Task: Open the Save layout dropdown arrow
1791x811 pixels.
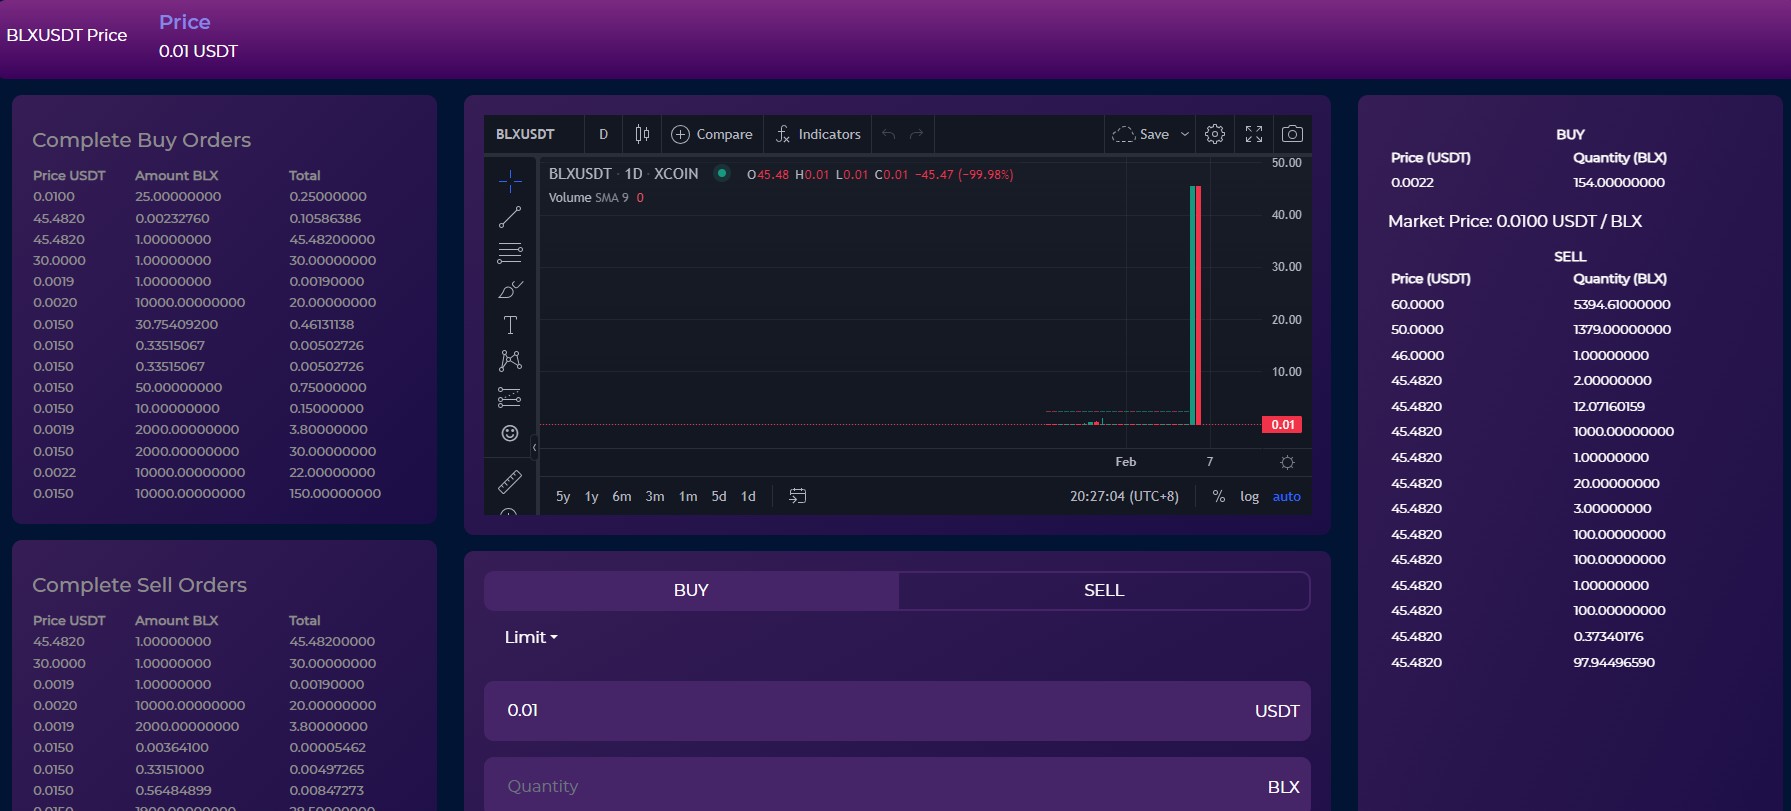Action: click(1185, 134)
